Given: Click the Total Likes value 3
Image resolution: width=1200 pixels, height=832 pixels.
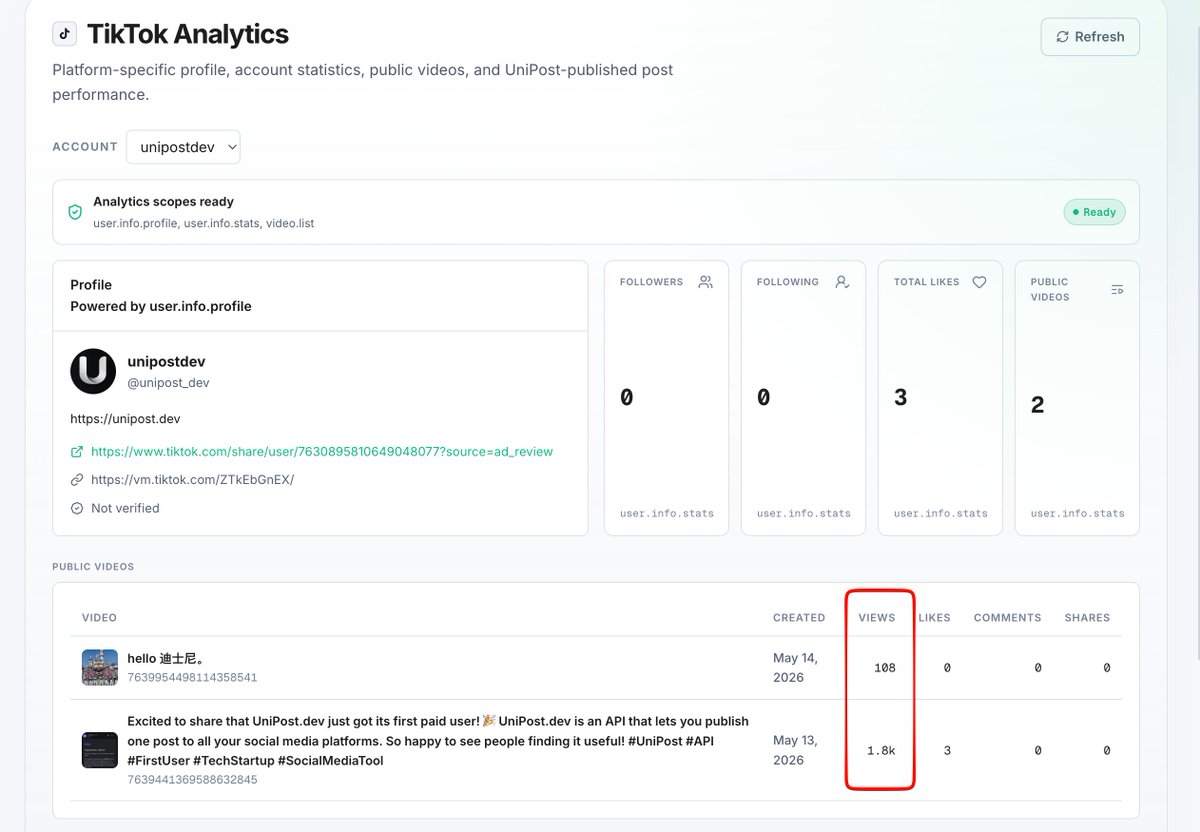Looking at the screenshot, I should 901,398.
